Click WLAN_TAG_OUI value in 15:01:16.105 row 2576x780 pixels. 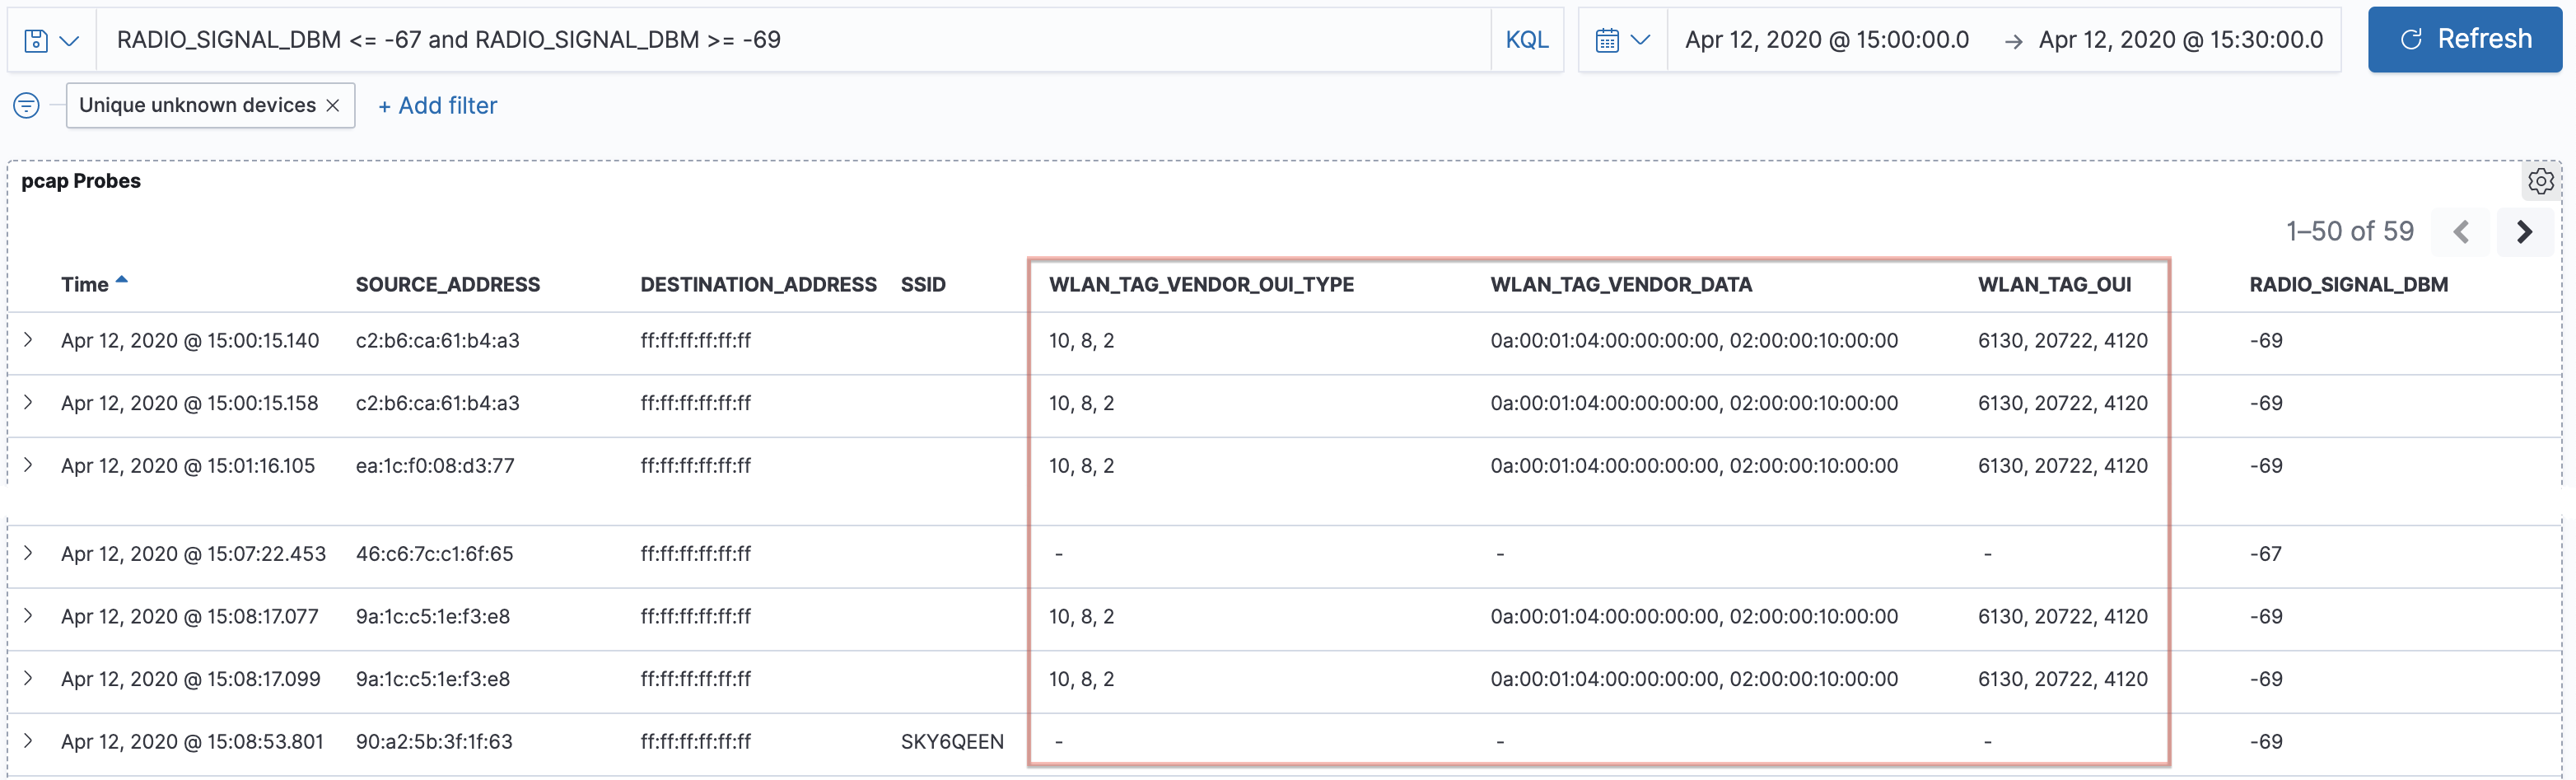coord(2062,466)
